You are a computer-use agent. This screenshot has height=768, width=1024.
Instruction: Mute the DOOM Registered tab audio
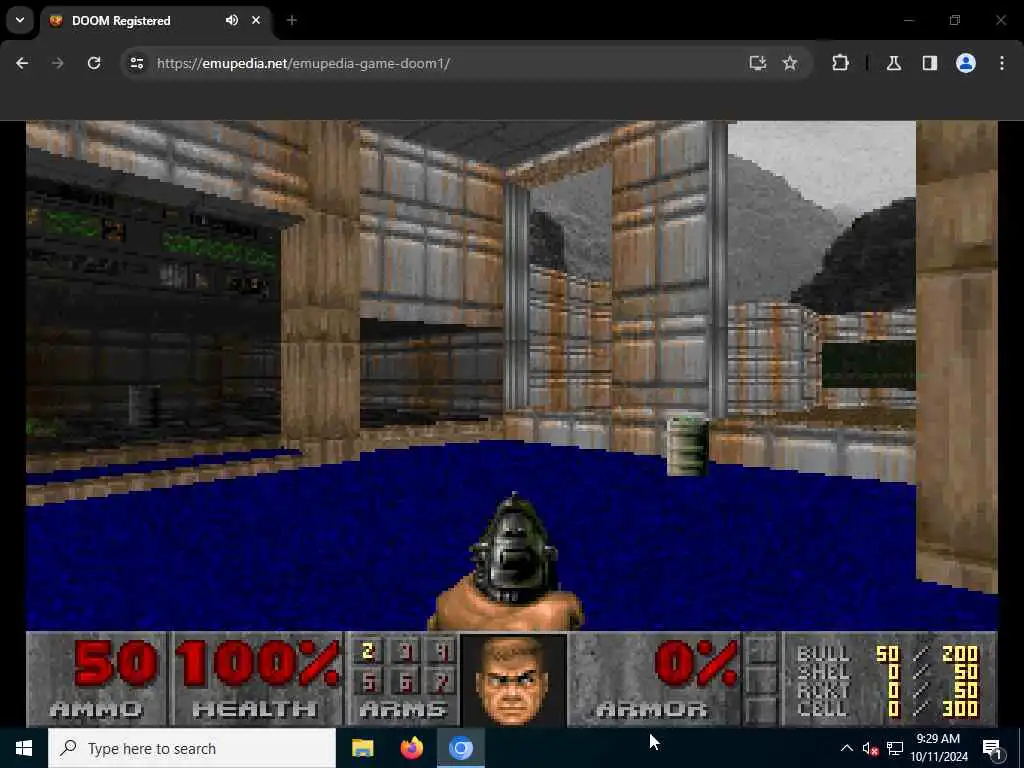[x=232, y=20]
